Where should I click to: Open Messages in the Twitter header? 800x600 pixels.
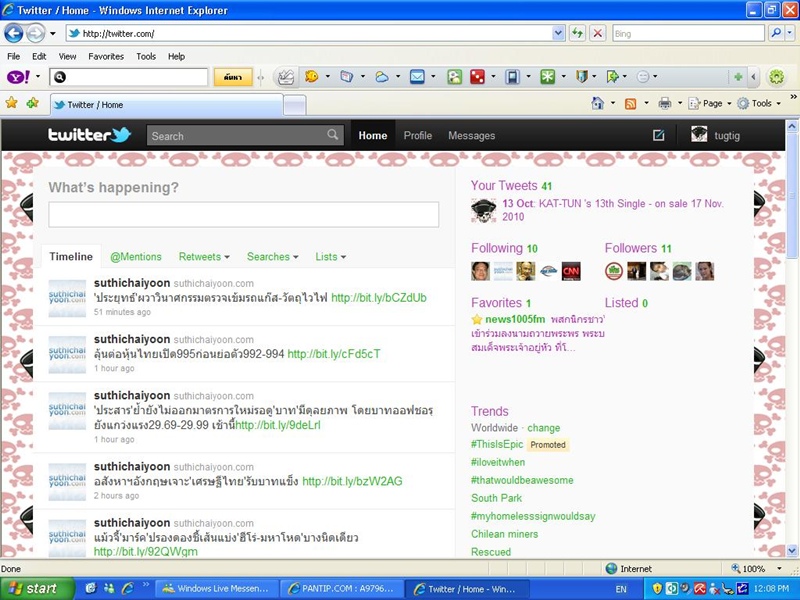(x=471, y=135)
